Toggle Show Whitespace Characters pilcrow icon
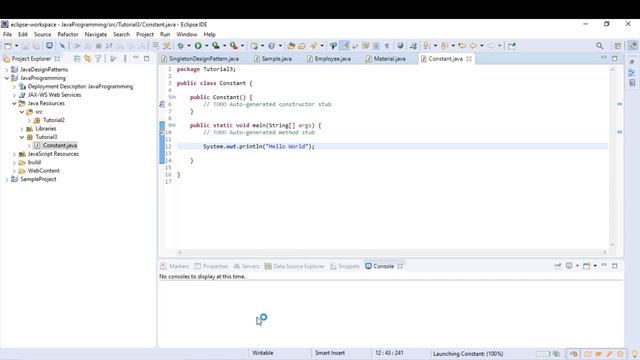Screen dimensions: 640x360 click(387, 46)
